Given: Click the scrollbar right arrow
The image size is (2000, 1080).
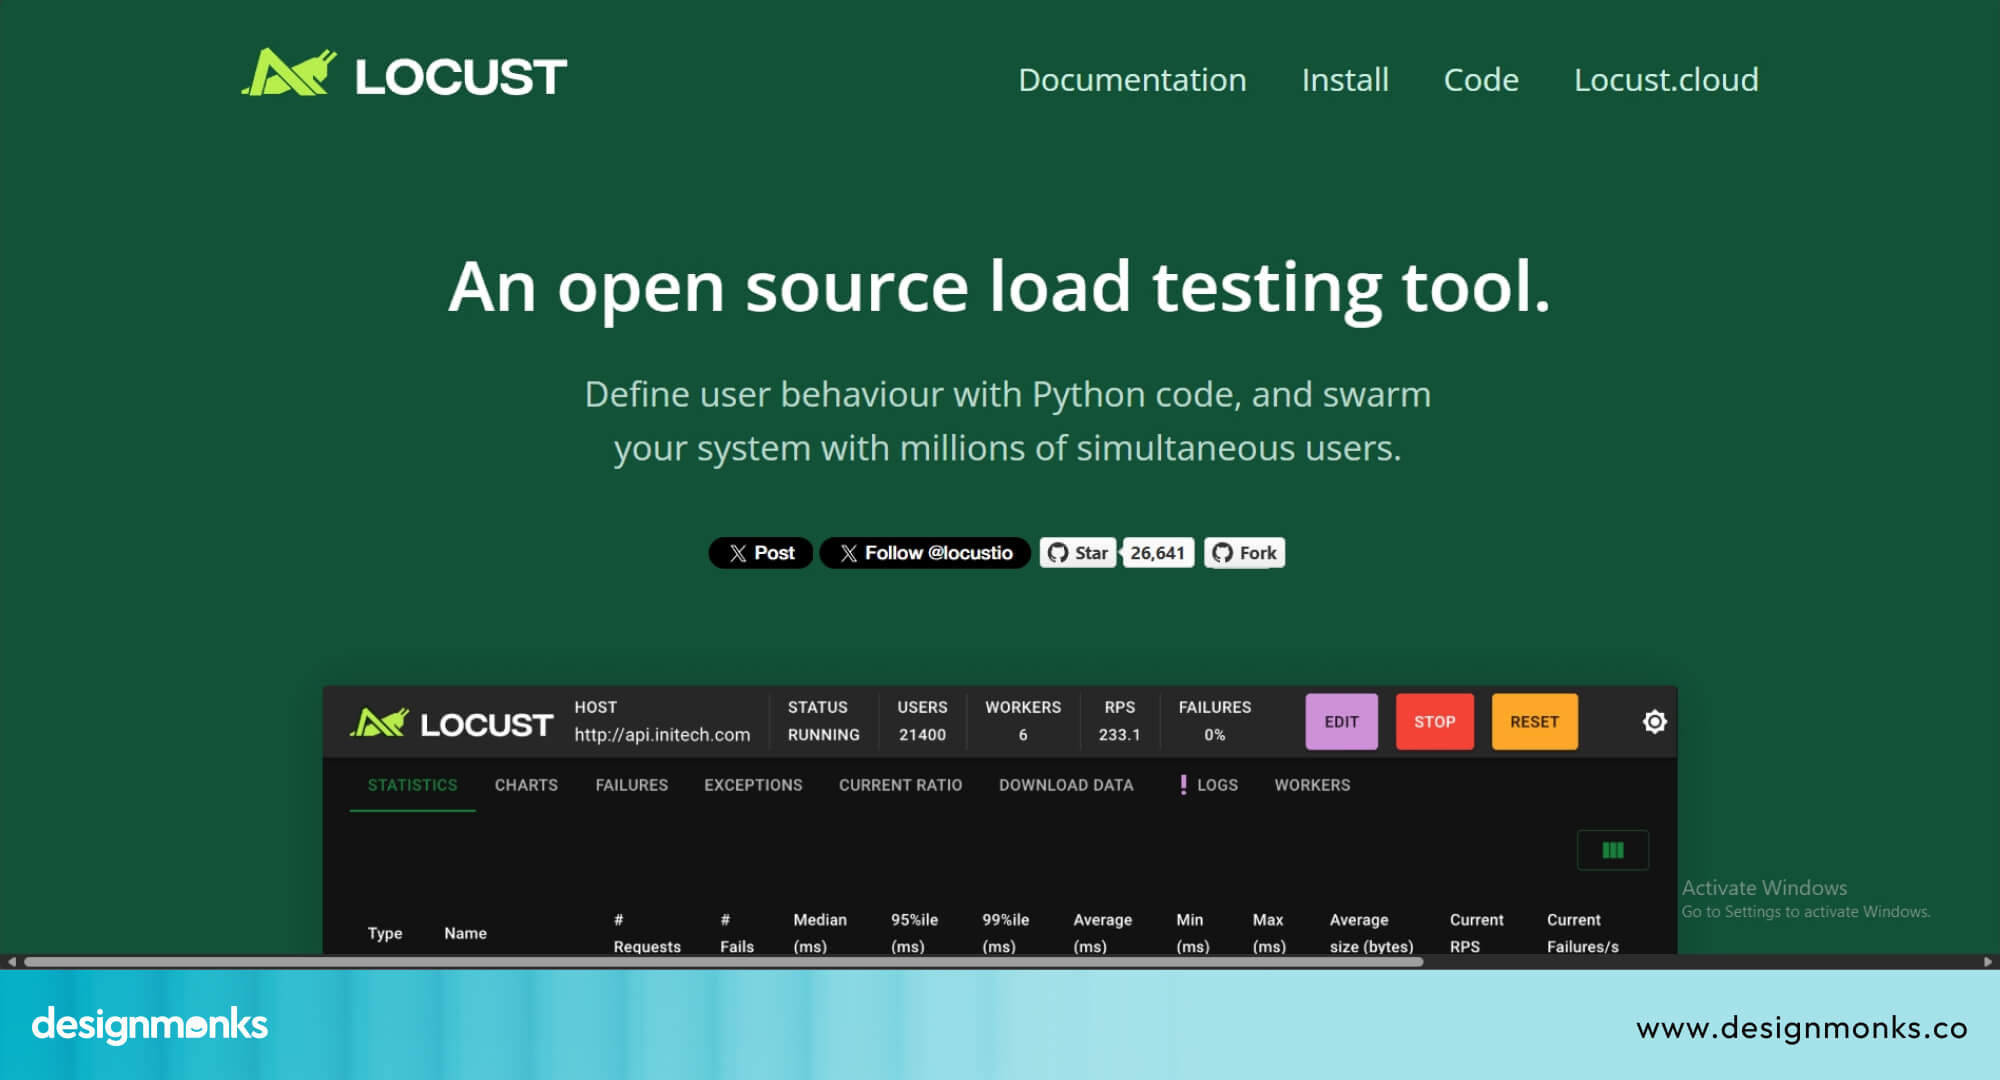Looking at the screenshot, I should (1988, 962).
